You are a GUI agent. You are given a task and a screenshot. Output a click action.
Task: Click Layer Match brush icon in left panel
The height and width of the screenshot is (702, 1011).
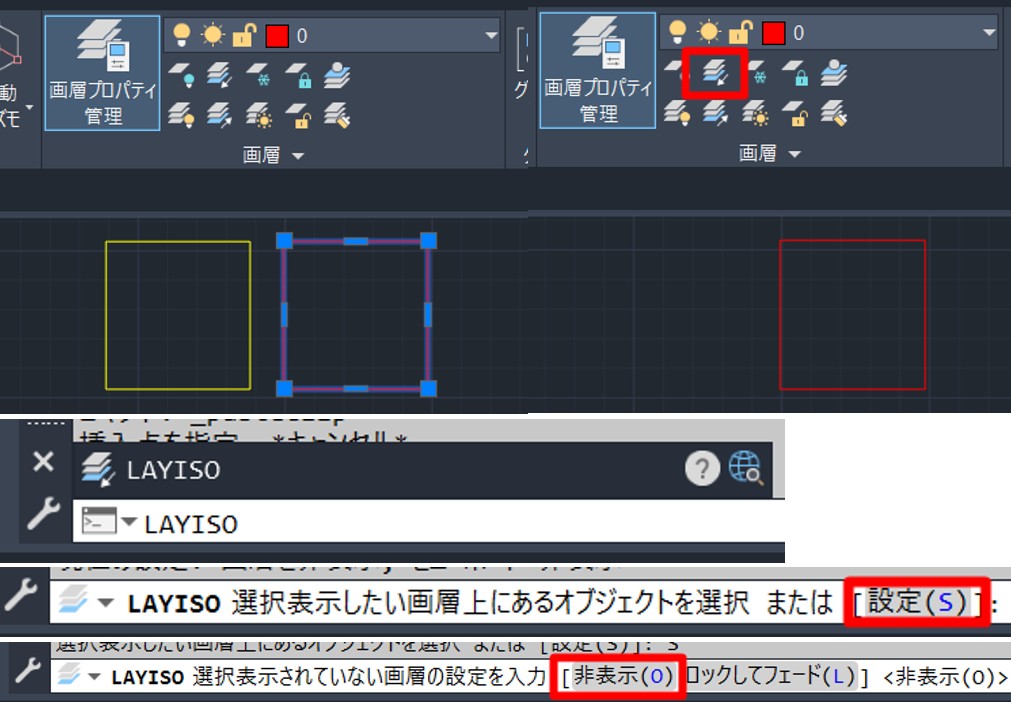click(338, 115)
